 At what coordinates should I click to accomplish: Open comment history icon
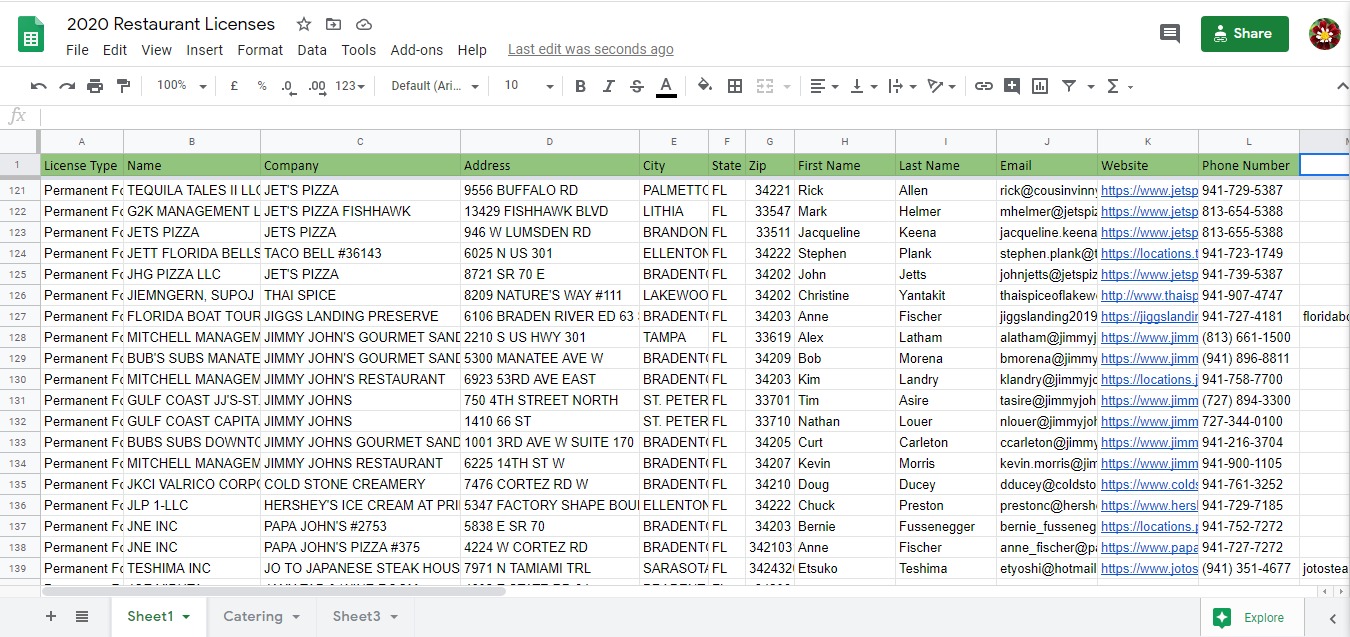pos(1170,34)
